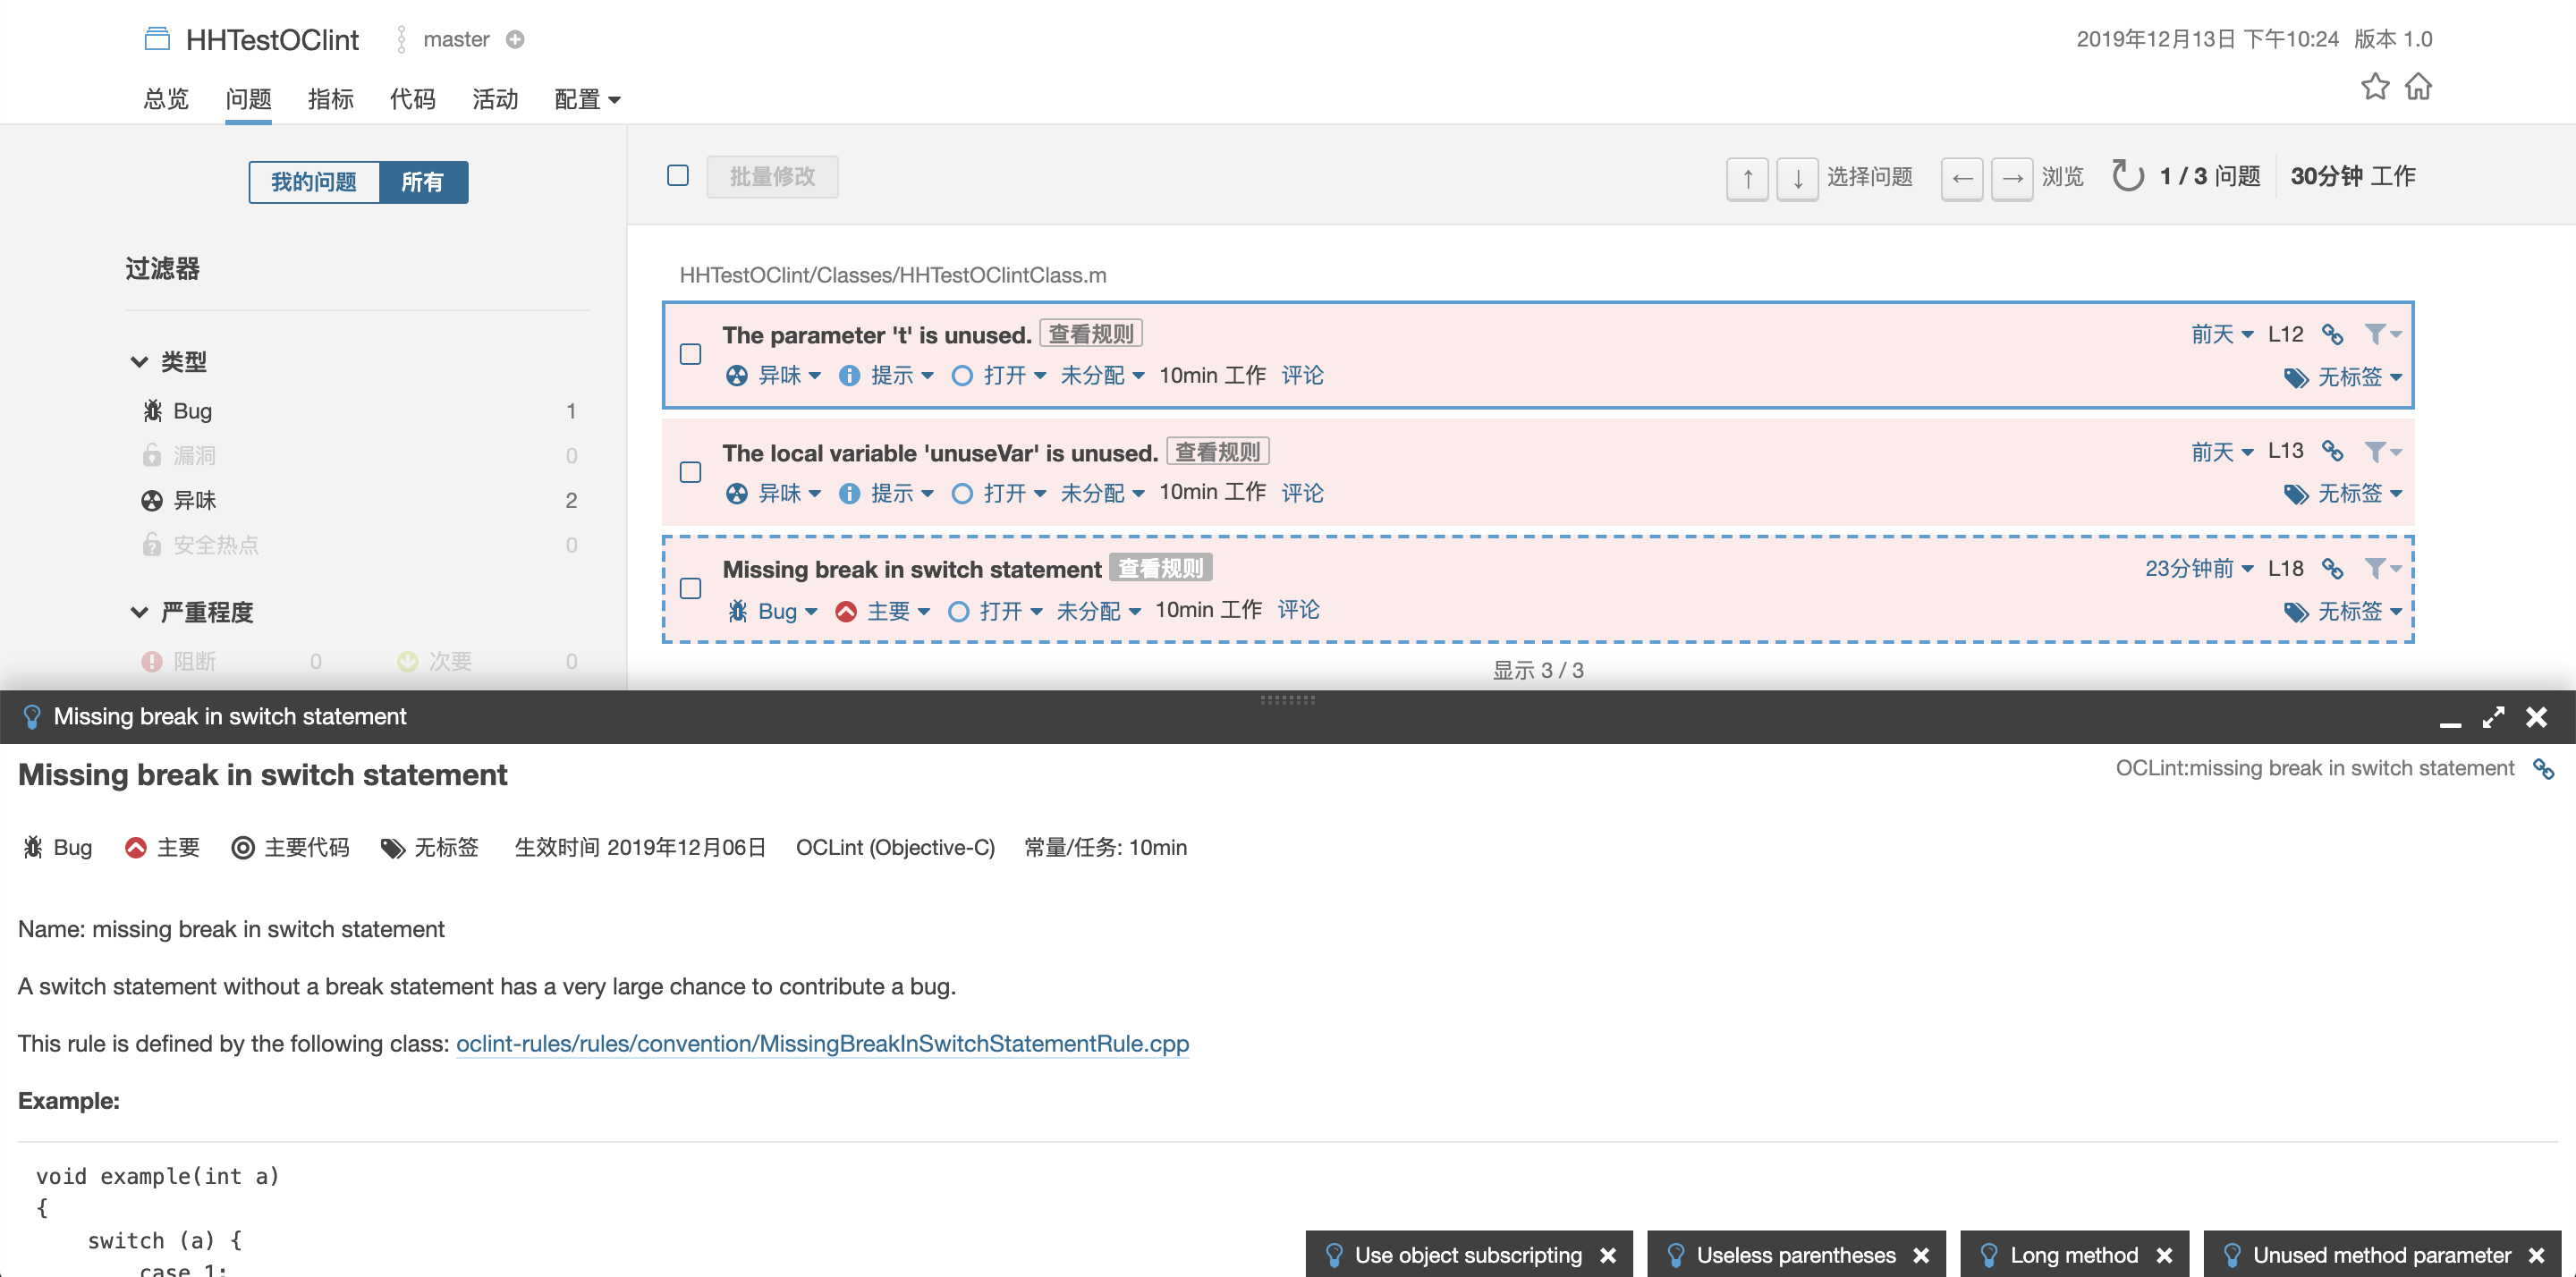Image resolution: width=2576 pixels, height=1277 pixels.
Task: Open the project home icon
Action: (2418, 87)
